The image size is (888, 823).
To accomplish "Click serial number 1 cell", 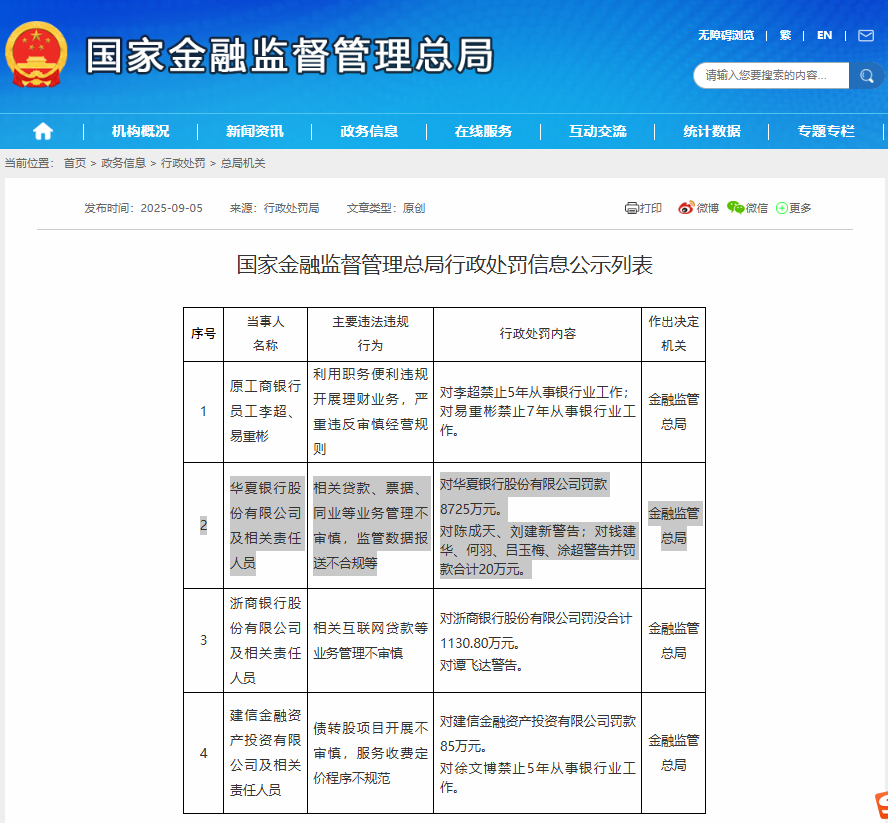I will tap(203, 412).
